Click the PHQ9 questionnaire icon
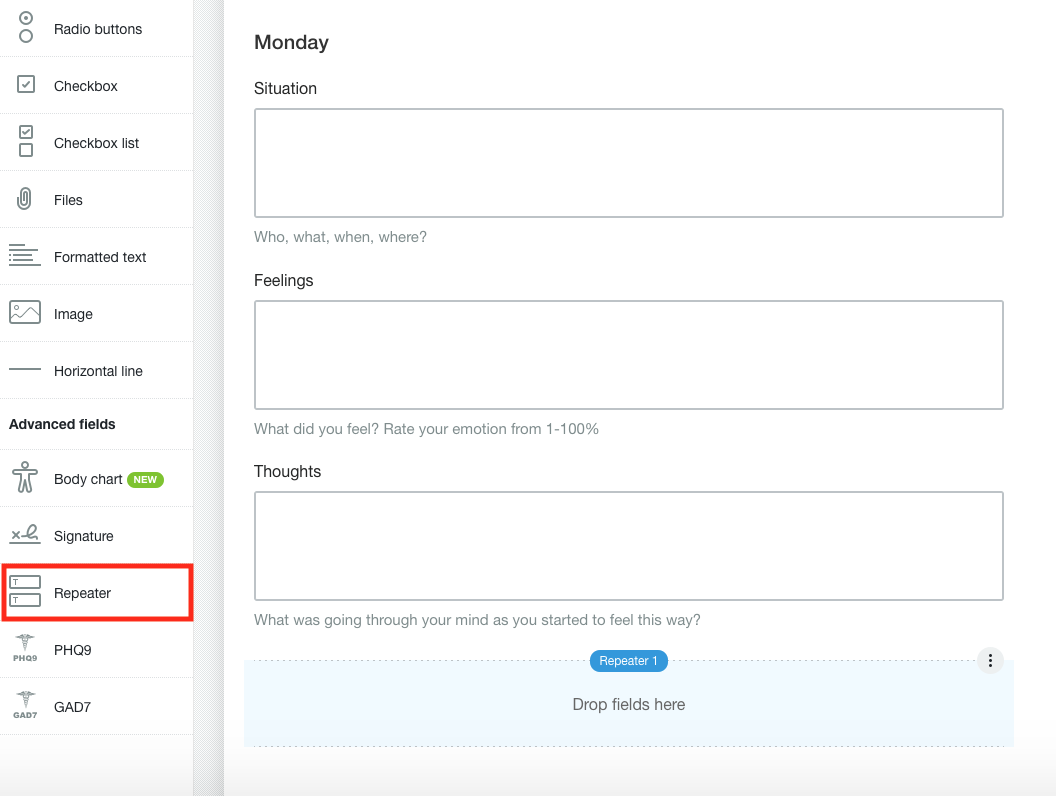This screenshot has width=1056, height=796. [25, 649]
